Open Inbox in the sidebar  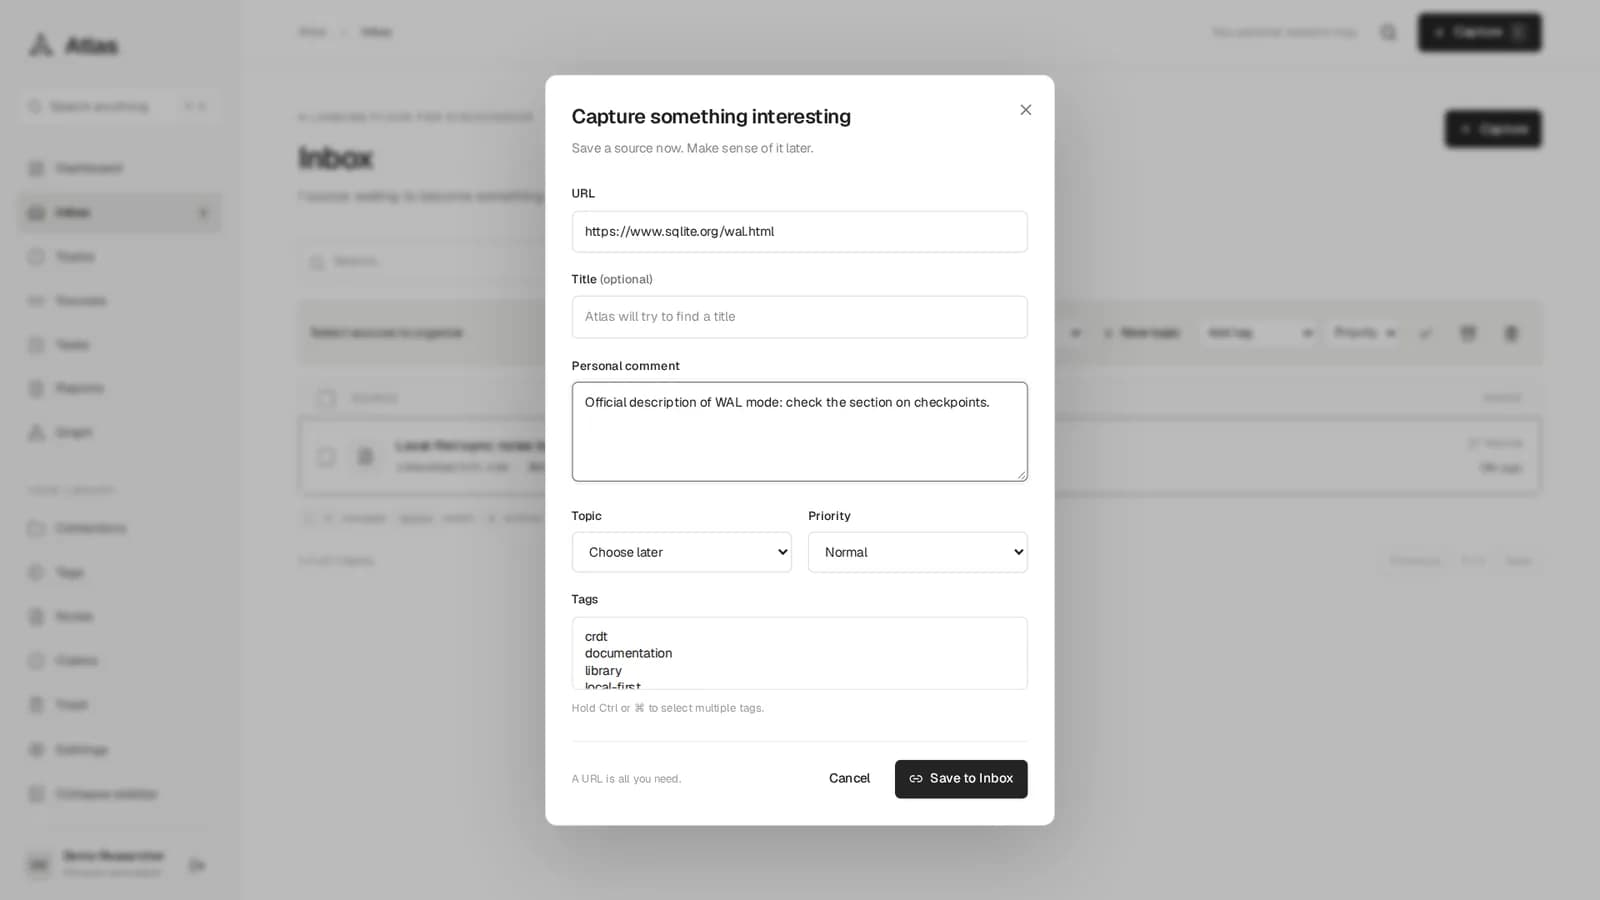click(119, 212)
